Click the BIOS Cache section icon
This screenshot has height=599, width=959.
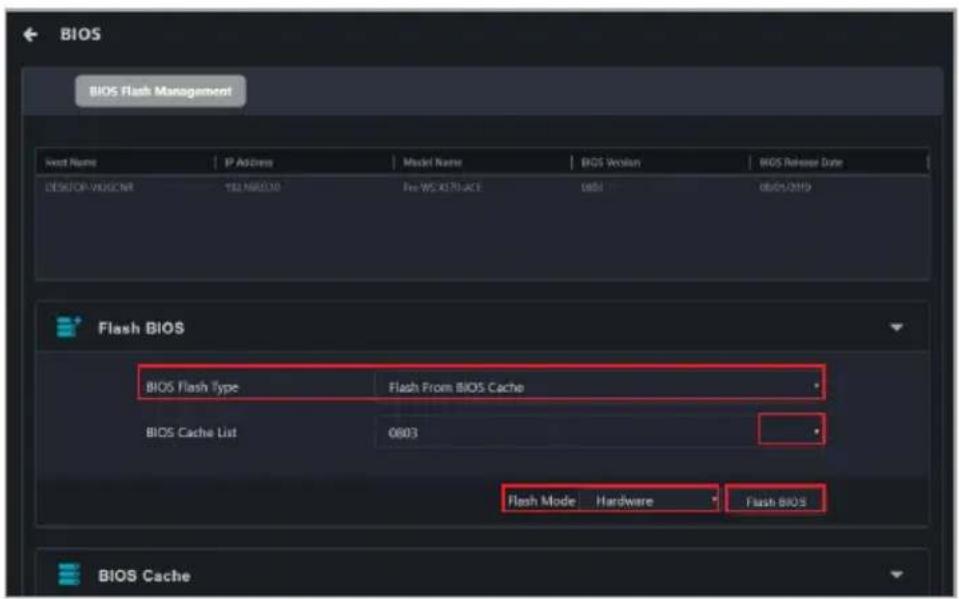click(68, 575)
